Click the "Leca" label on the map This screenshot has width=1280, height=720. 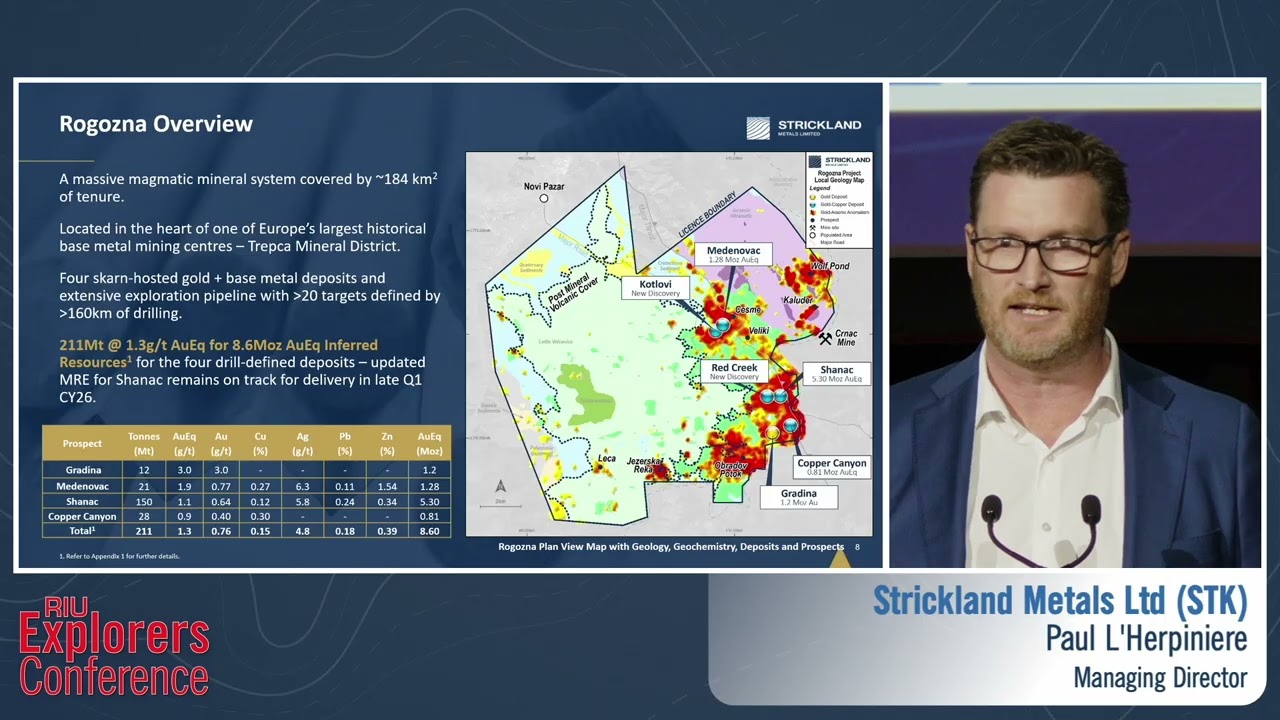[606, 459]
